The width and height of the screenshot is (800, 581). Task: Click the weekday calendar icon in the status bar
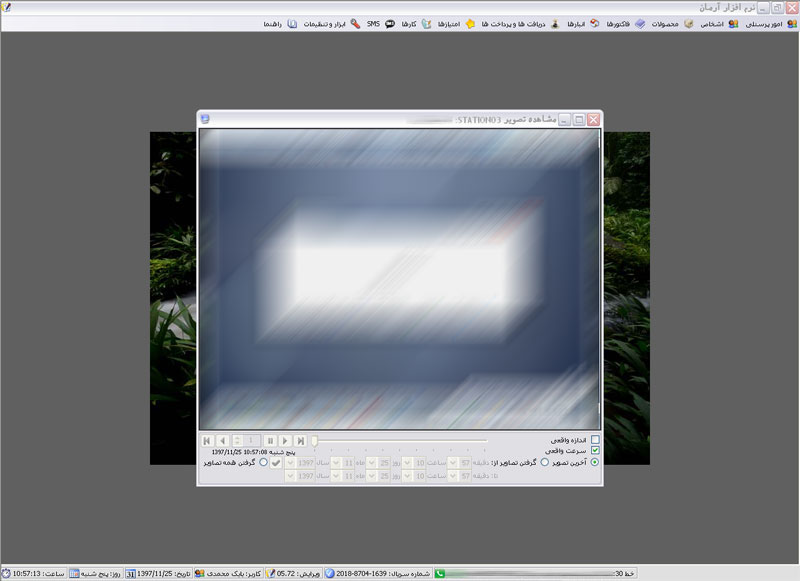74,574
